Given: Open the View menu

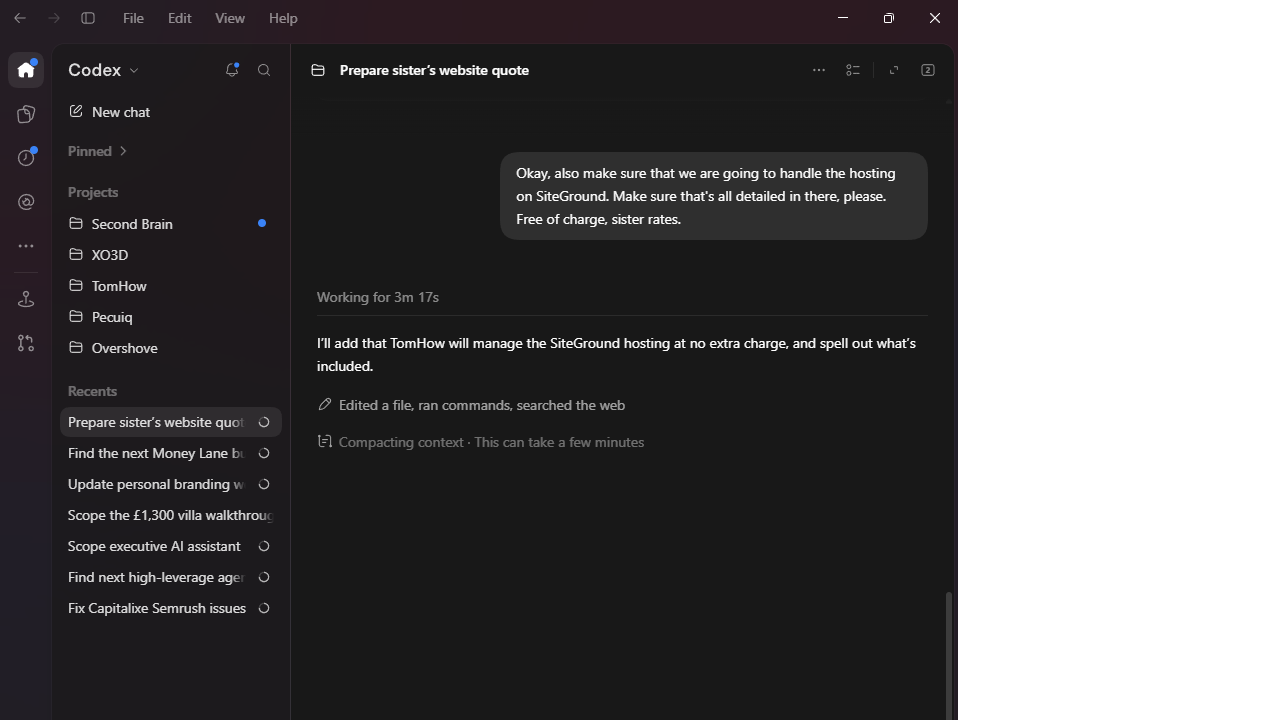Looking at the screenshot, I should (x=230, y=18).
